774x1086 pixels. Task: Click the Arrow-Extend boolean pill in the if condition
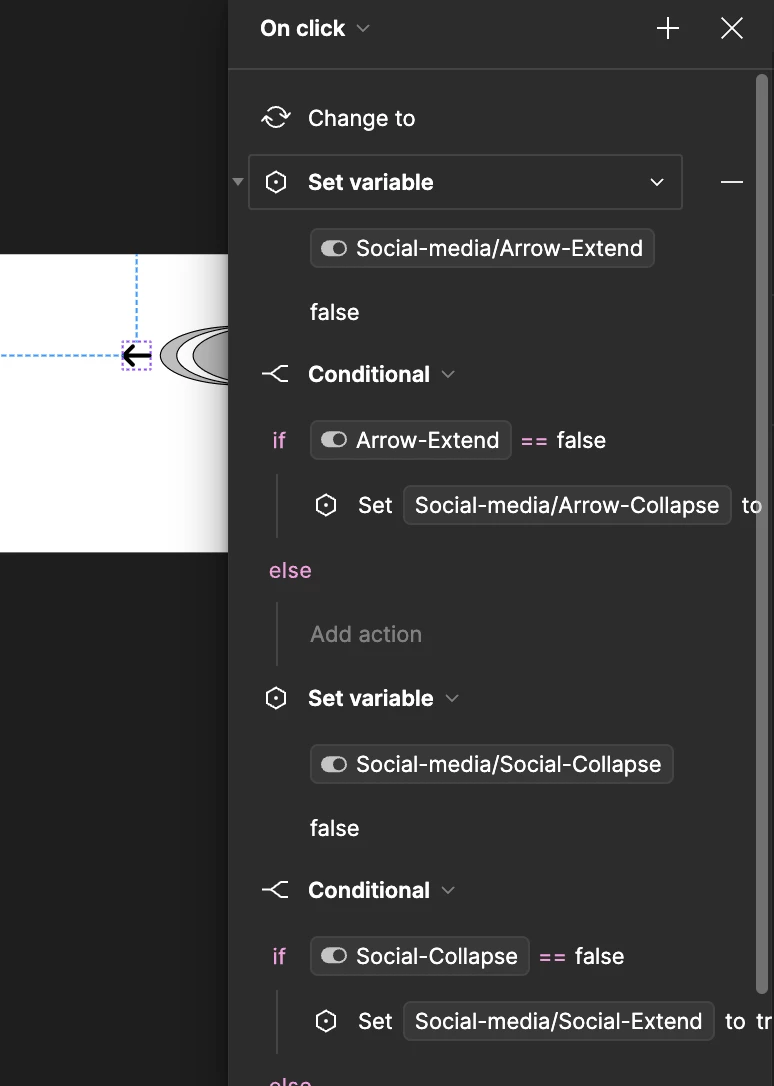point(411,440)
